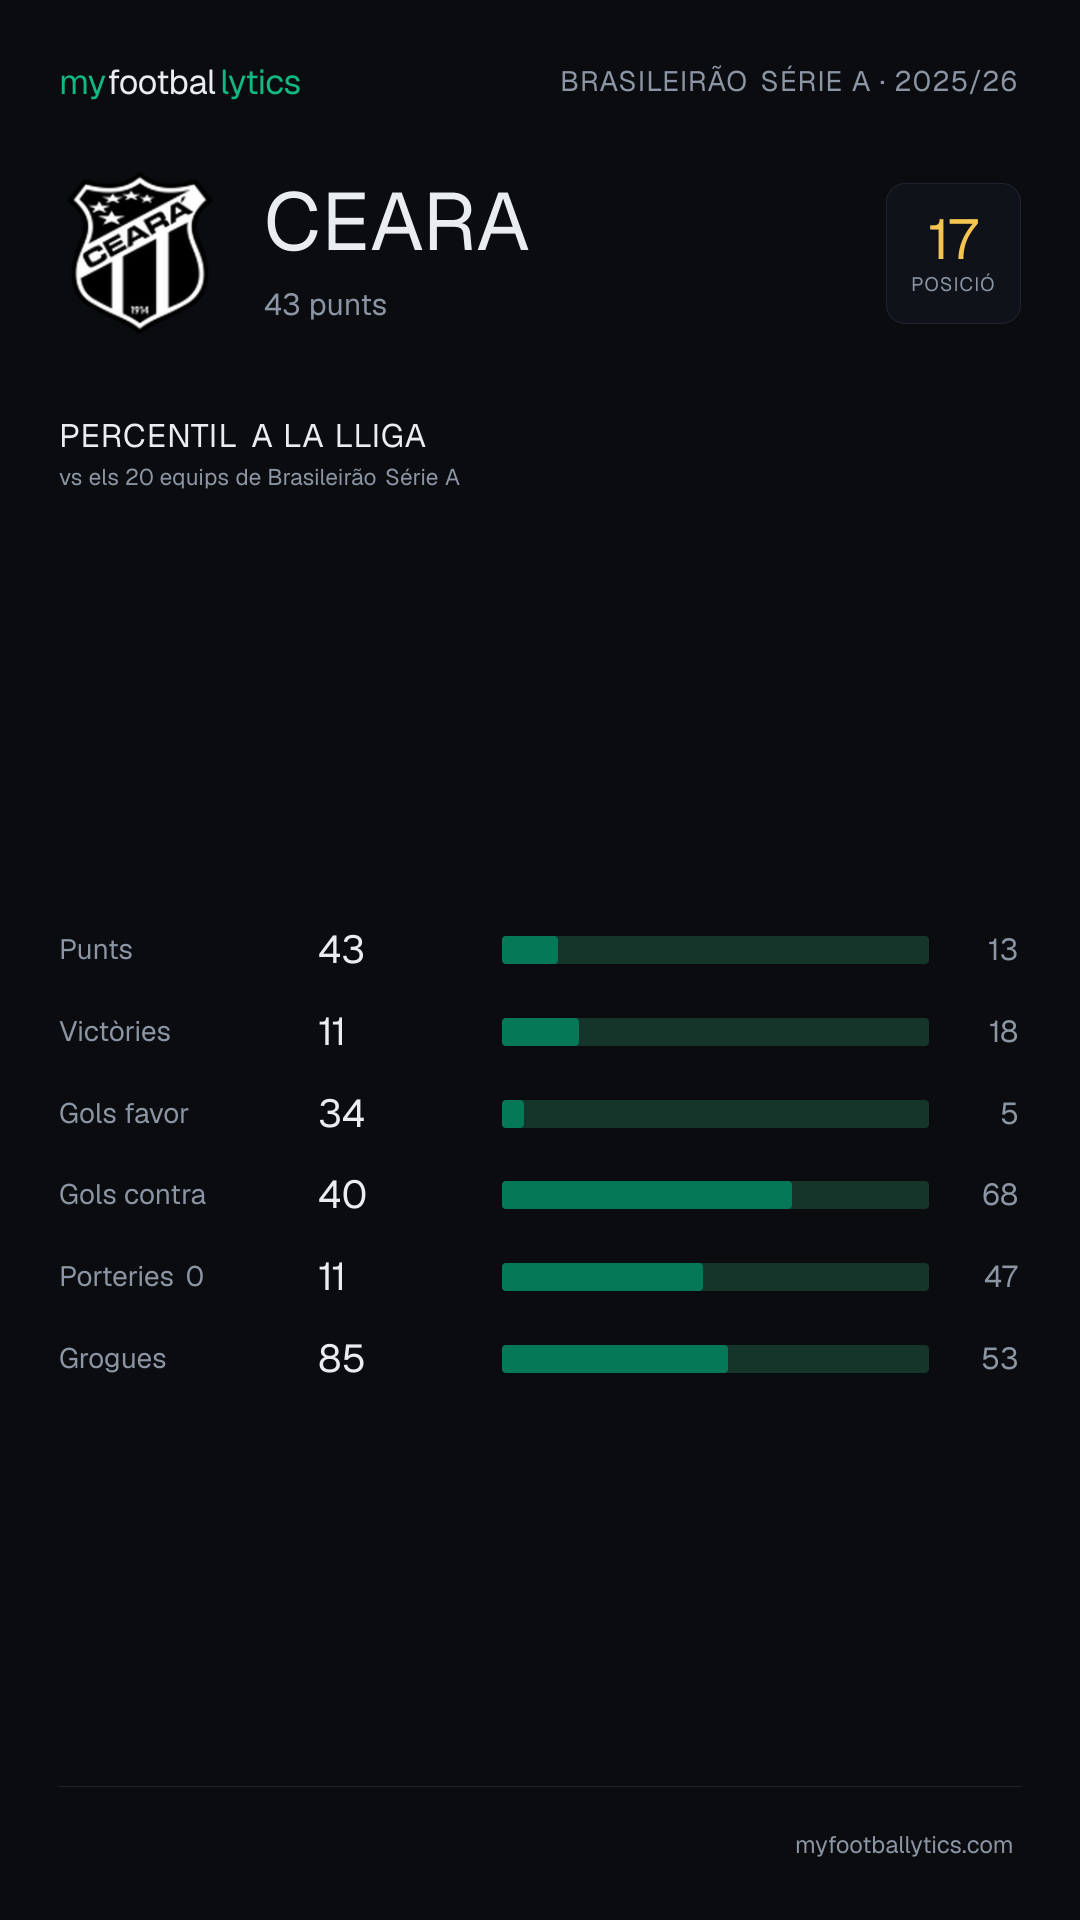Viewport: 1080px width, 1920px height.
Task: Click the Gols favor value 34
Action: pyautogui.click(x=341, y=1114)
